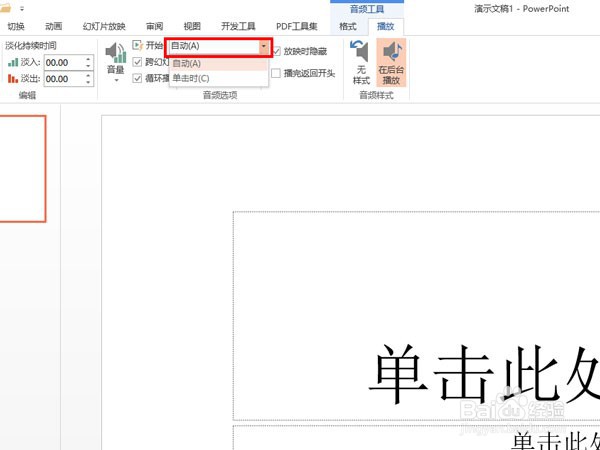This screenshot has width=600, height=450.
Task: Click the 音频样式 group label
Action: (x=376, y=95)
